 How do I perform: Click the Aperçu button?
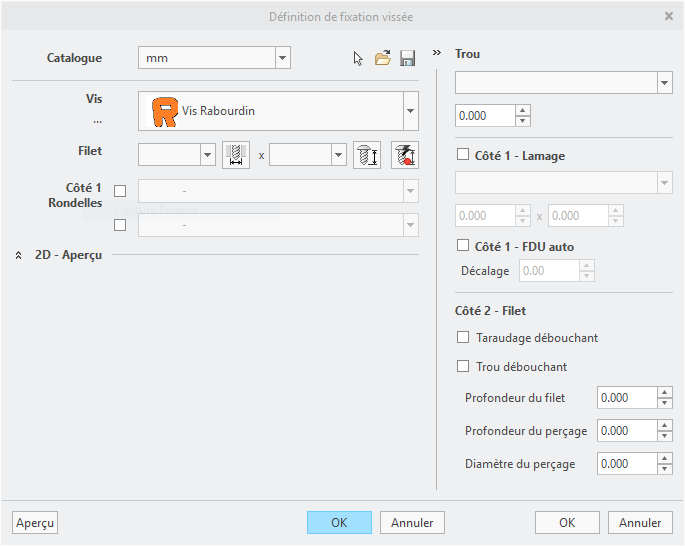35,523
